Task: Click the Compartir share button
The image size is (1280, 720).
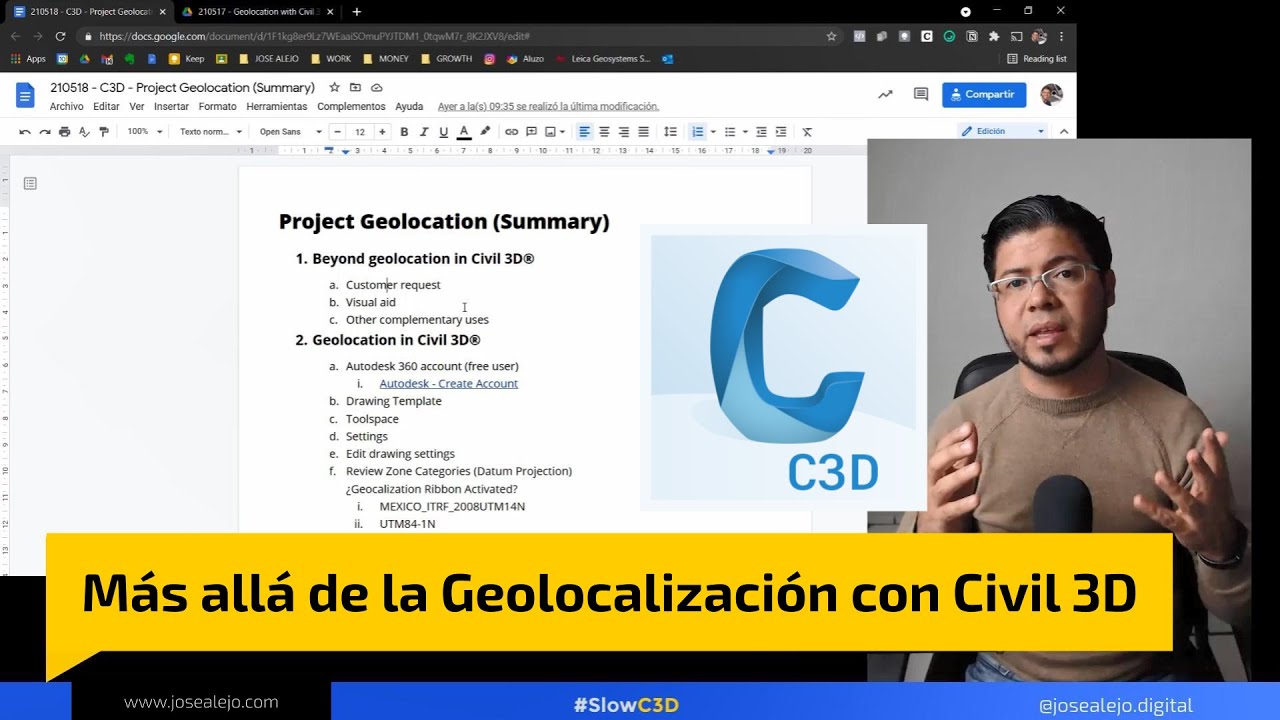Action: point(984,94)
